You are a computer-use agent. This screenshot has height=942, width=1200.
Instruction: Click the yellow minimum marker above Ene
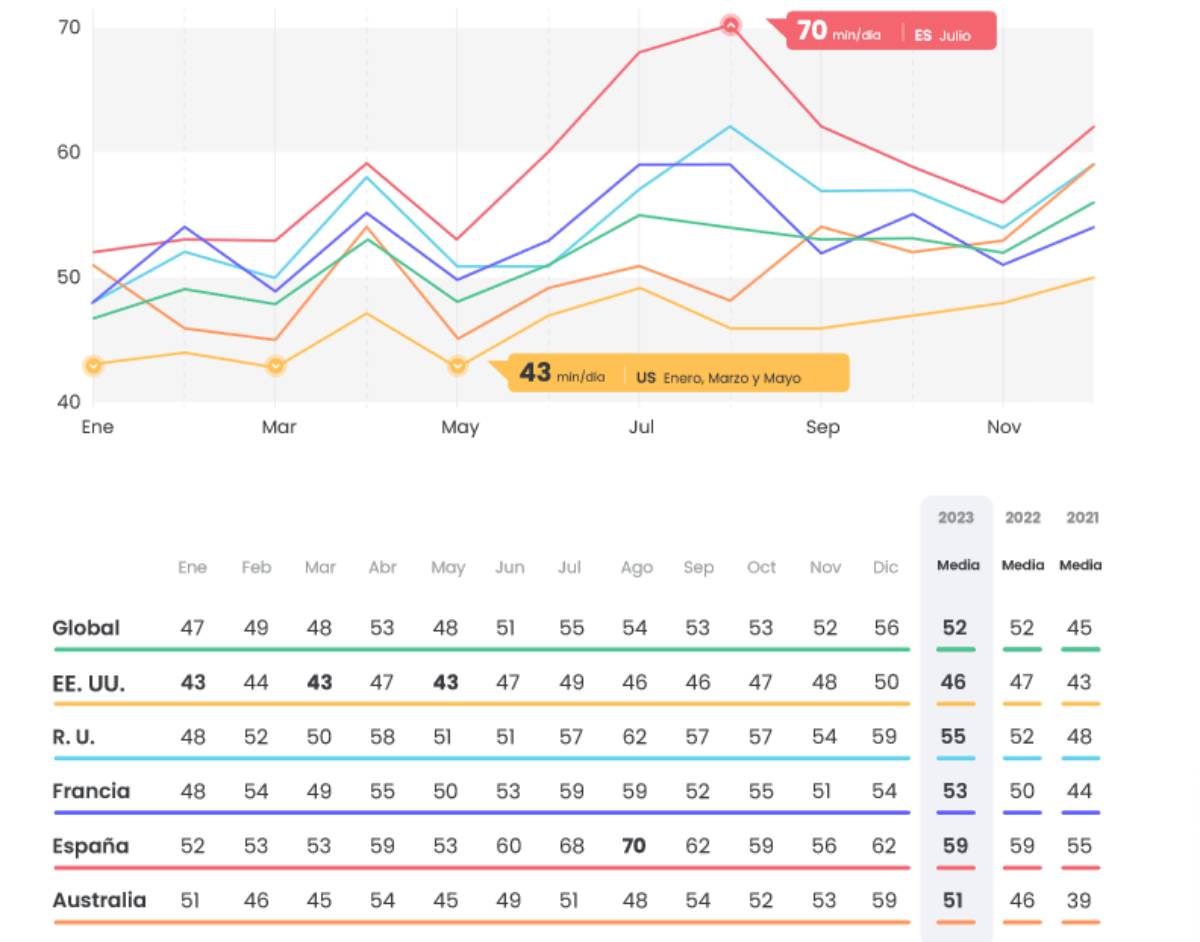point(93,366)
